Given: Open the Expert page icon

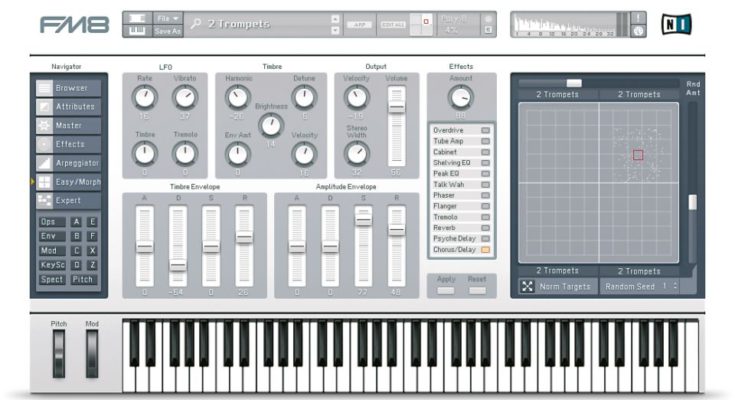Looking at the screenshot, I should coord(45,200).
